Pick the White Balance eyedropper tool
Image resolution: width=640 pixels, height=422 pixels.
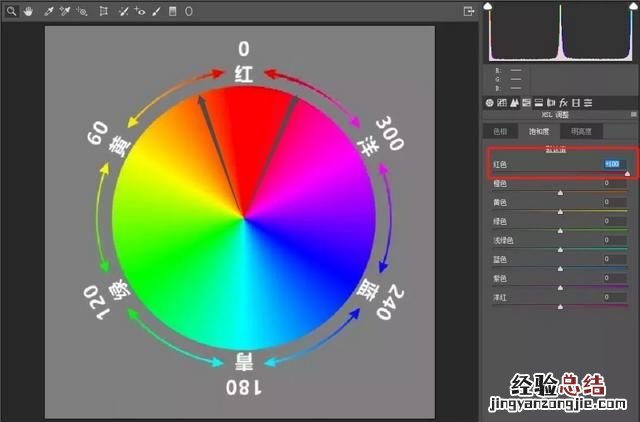point(48,10)
